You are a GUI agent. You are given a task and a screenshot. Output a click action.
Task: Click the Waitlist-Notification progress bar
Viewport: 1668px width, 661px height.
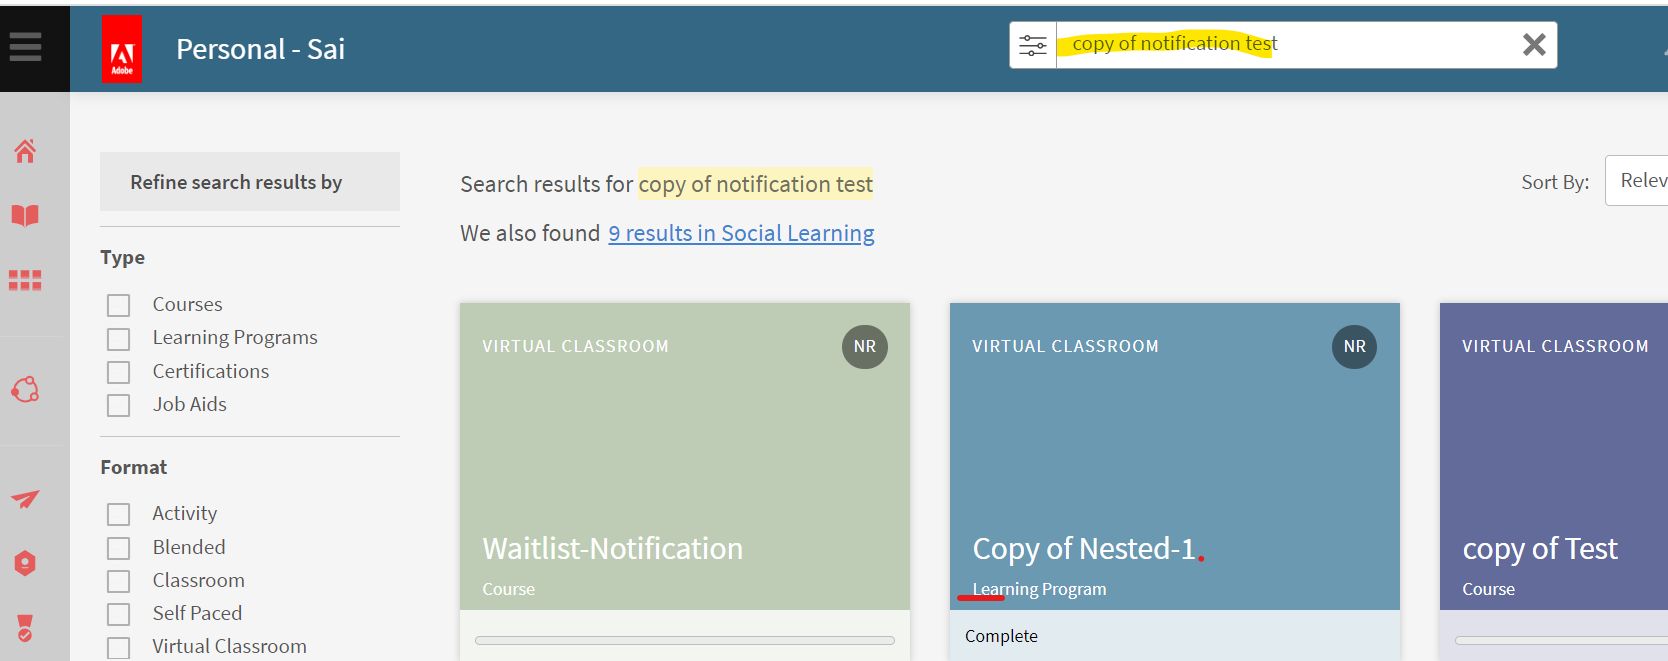point(685,640)
